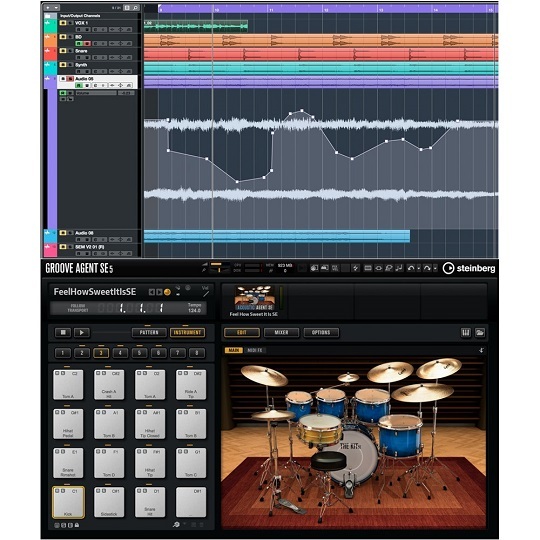Click the VOX 1 audio clip in timeline
The height and width of the screenshot is (540, 540).
196,26
